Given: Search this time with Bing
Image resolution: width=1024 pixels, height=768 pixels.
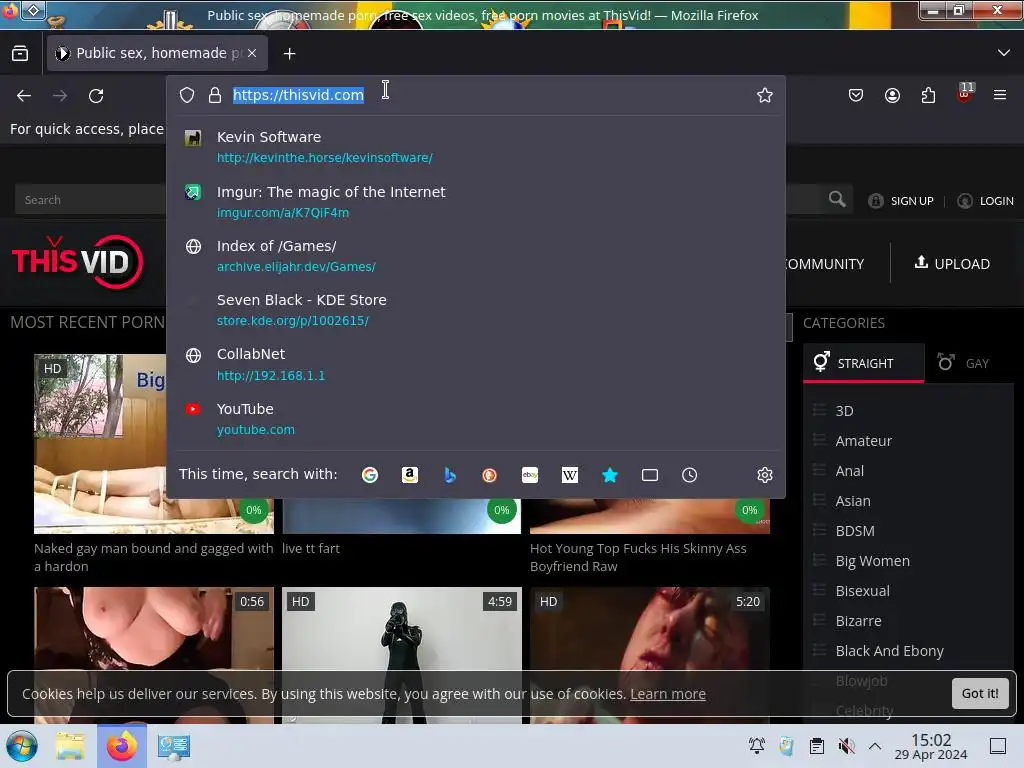Looking at the screenshot, I should 450,475.
